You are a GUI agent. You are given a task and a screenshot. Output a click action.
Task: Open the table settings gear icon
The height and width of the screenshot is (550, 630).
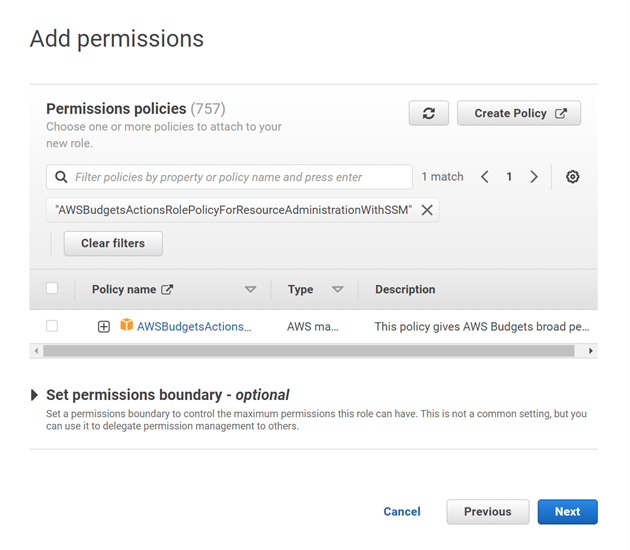coord(572,177)
